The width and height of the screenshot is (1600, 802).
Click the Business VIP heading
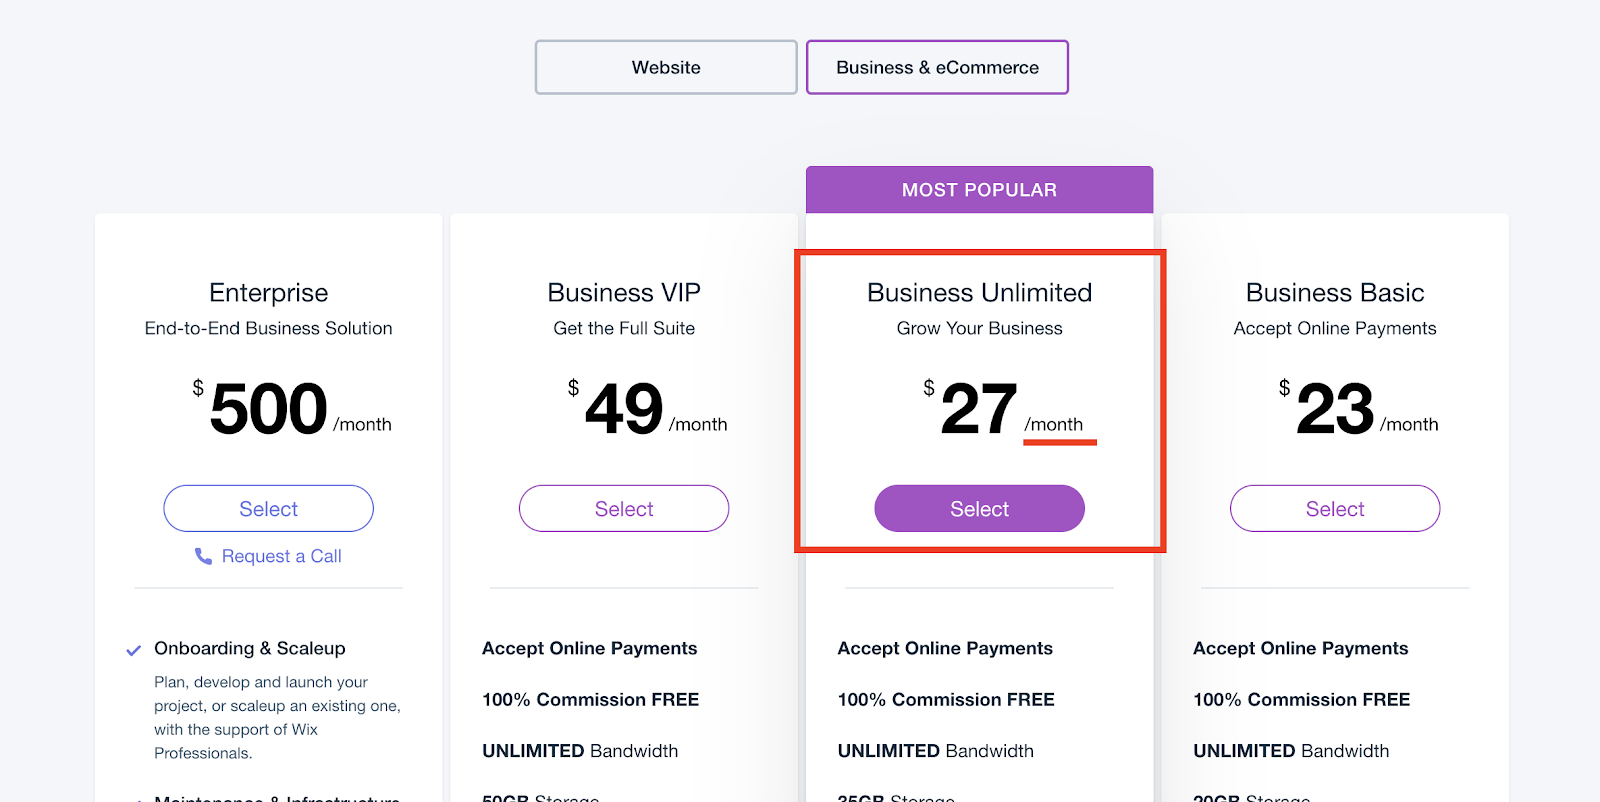(x=624, y=293)
